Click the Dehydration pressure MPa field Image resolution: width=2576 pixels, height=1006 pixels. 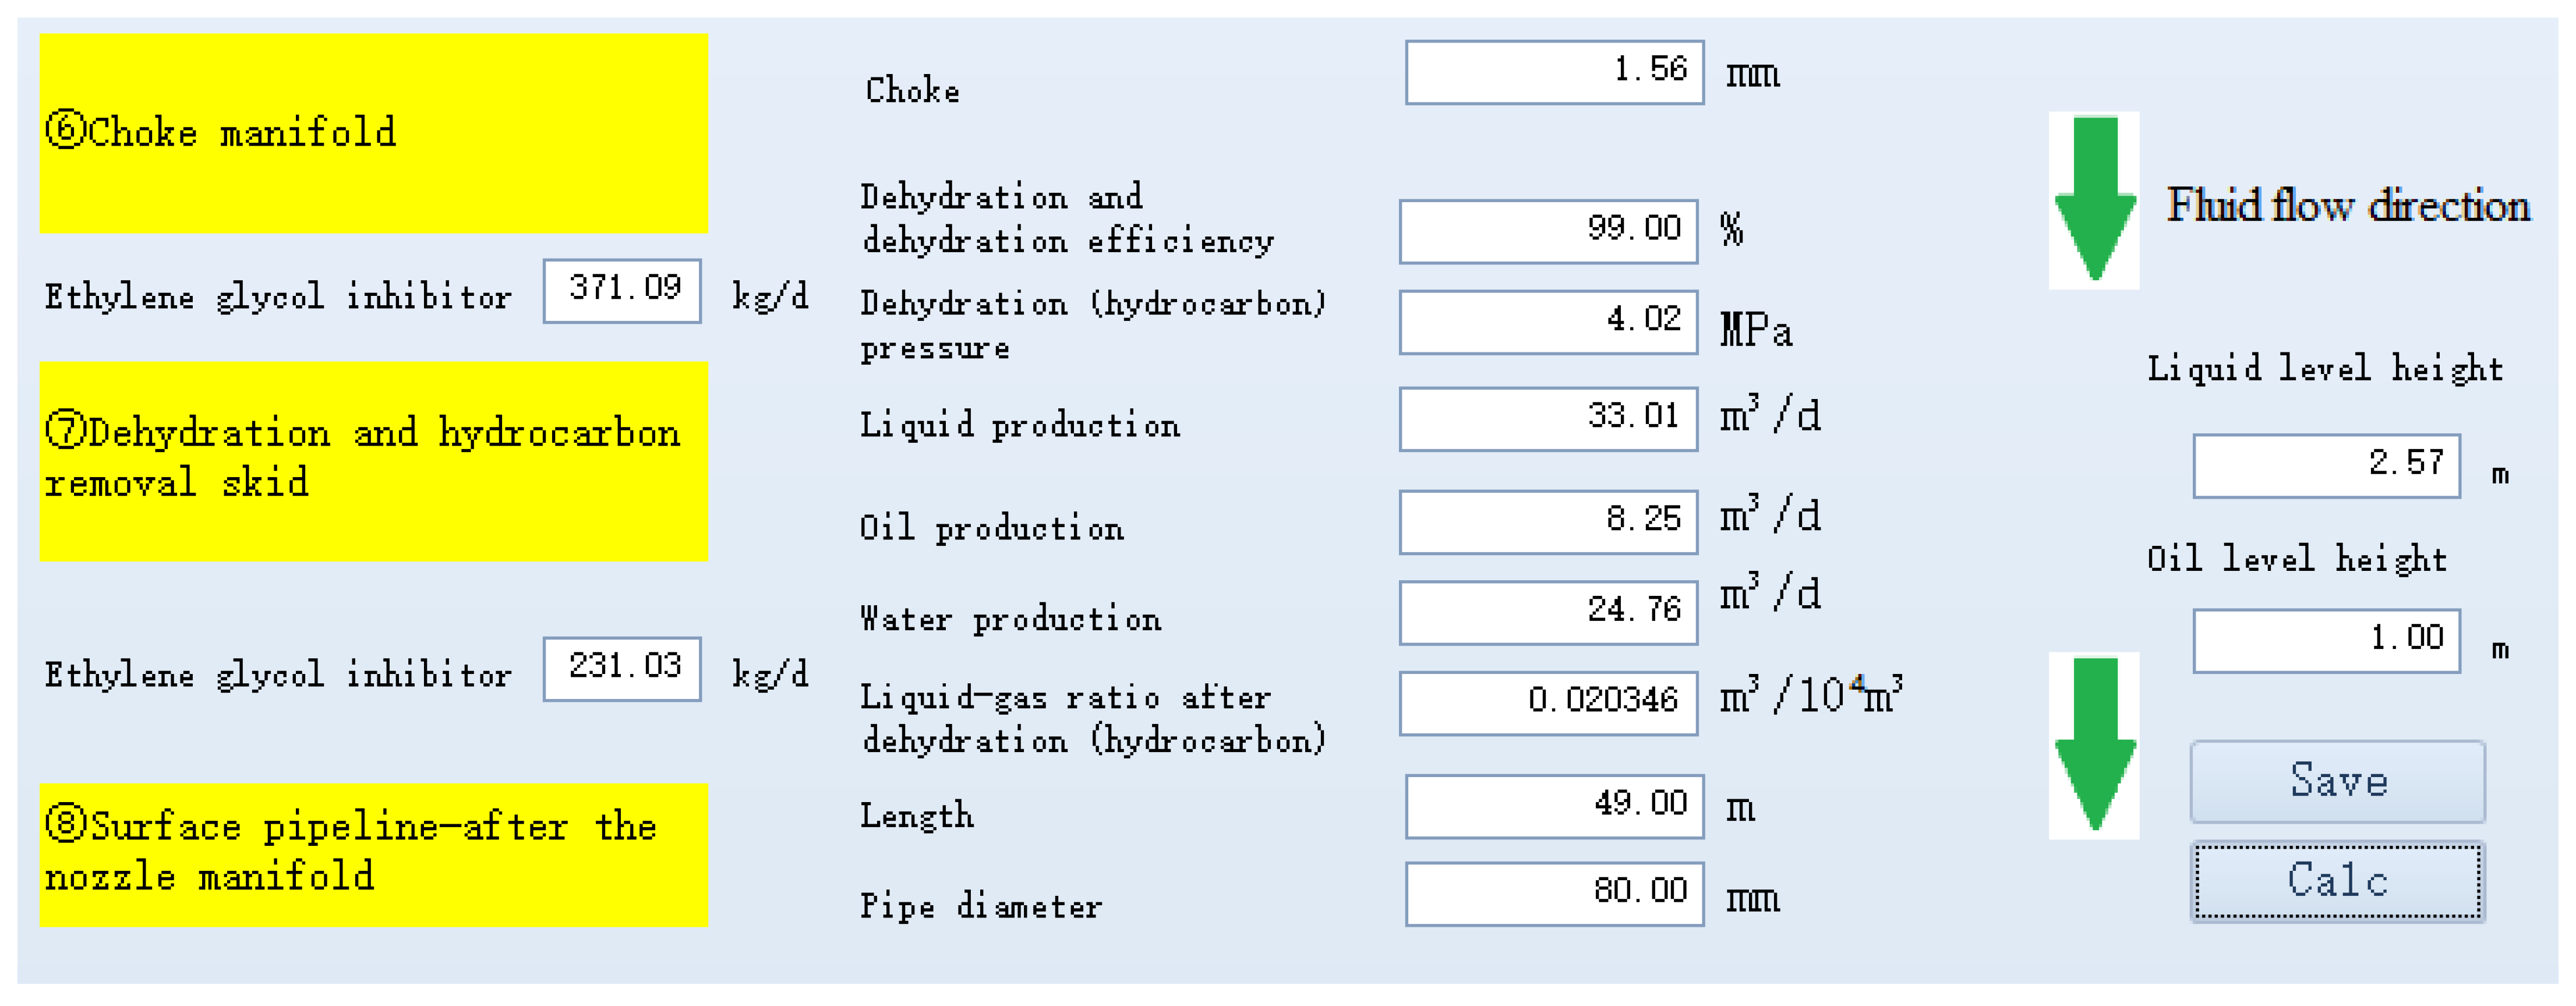[1548, 322]
